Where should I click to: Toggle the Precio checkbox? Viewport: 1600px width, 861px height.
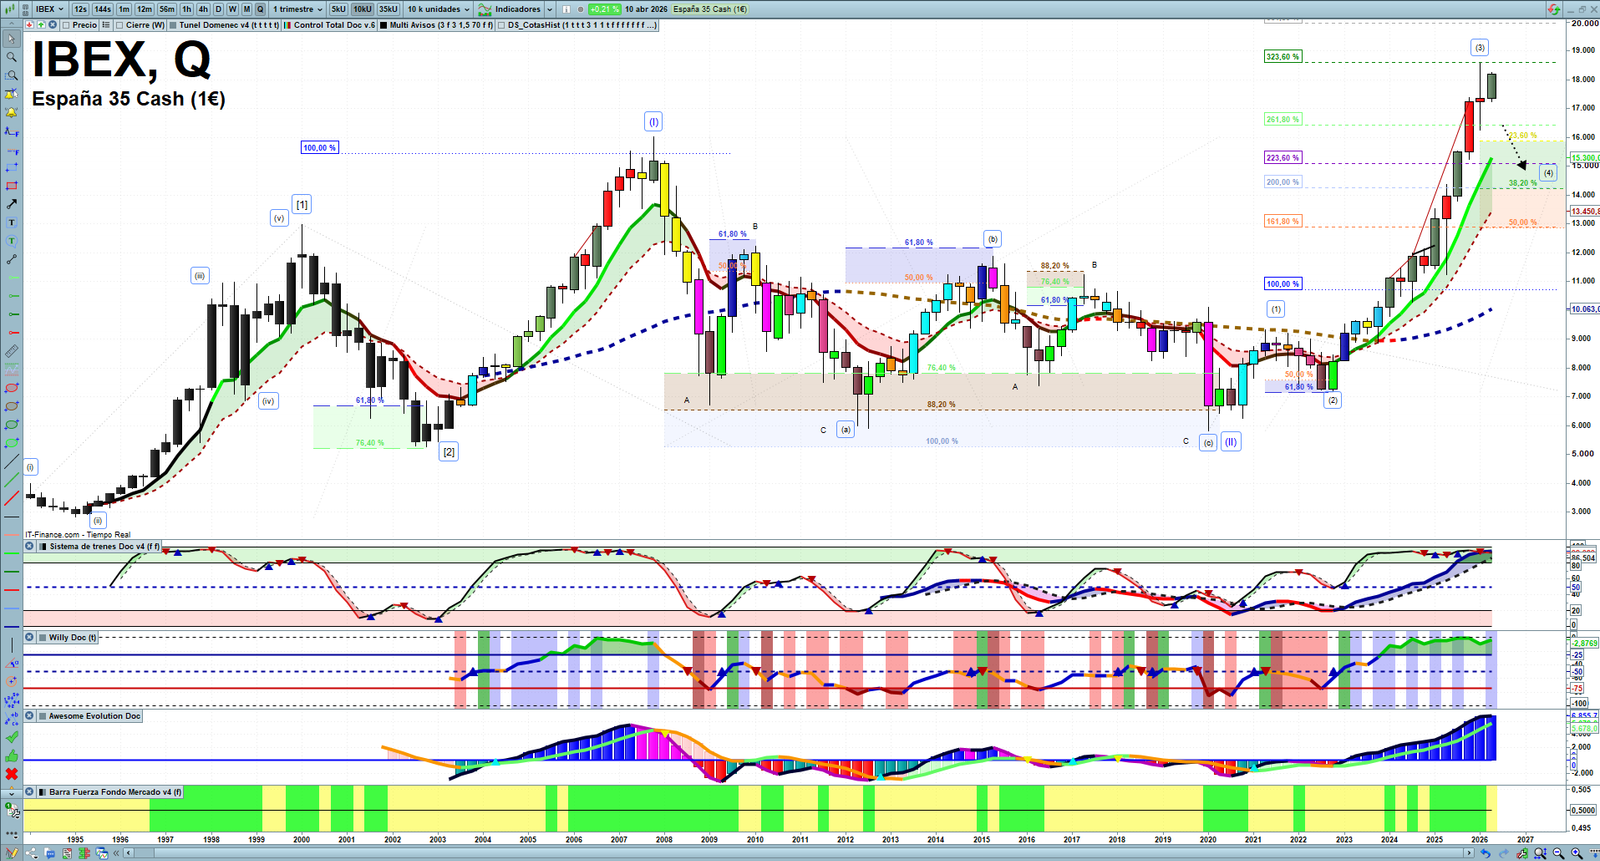coord(67,25)
